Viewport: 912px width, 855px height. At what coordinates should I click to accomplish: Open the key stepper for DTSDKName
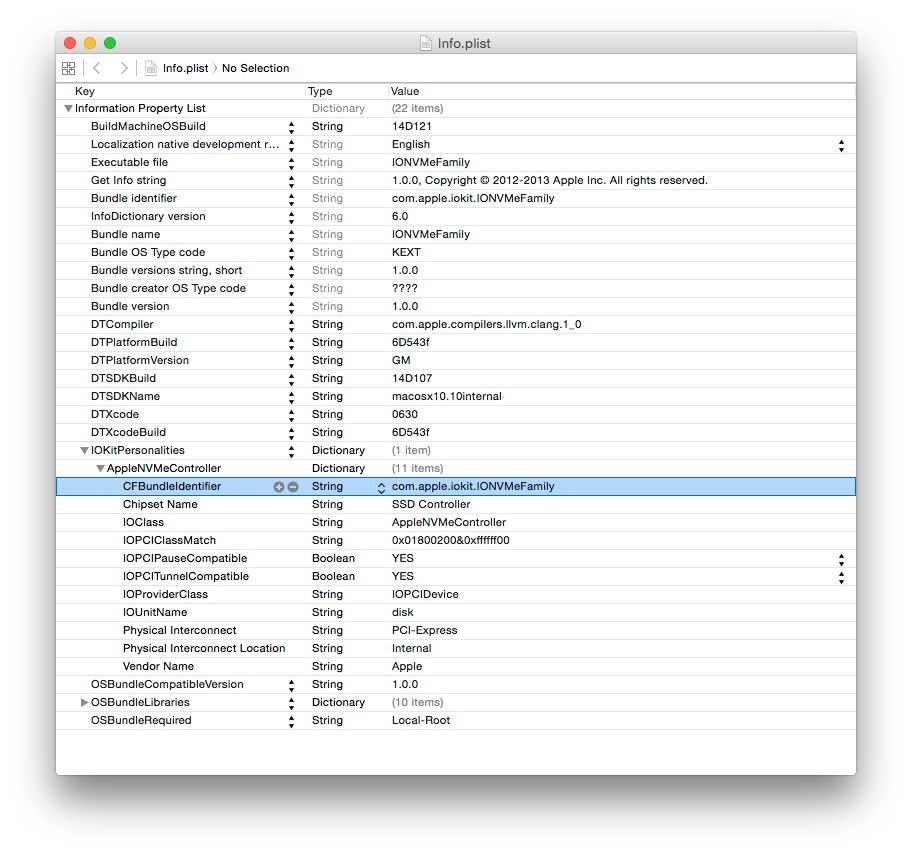(291, 398)
